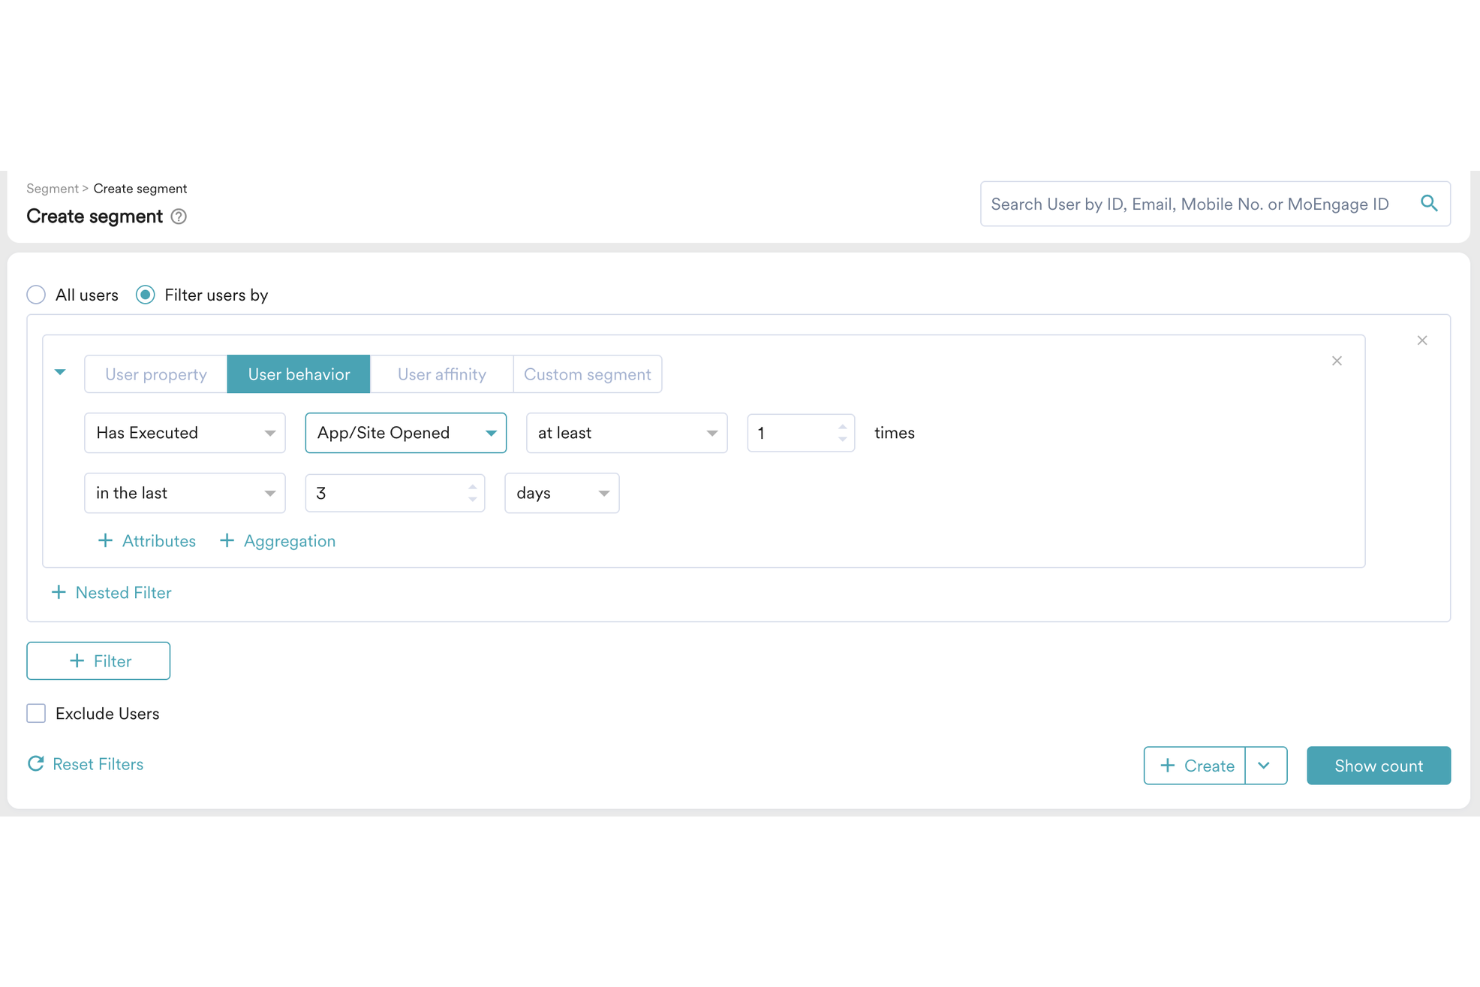Select the All users radio button
Screen dimensions: 1480x987
tap(36, 295)
